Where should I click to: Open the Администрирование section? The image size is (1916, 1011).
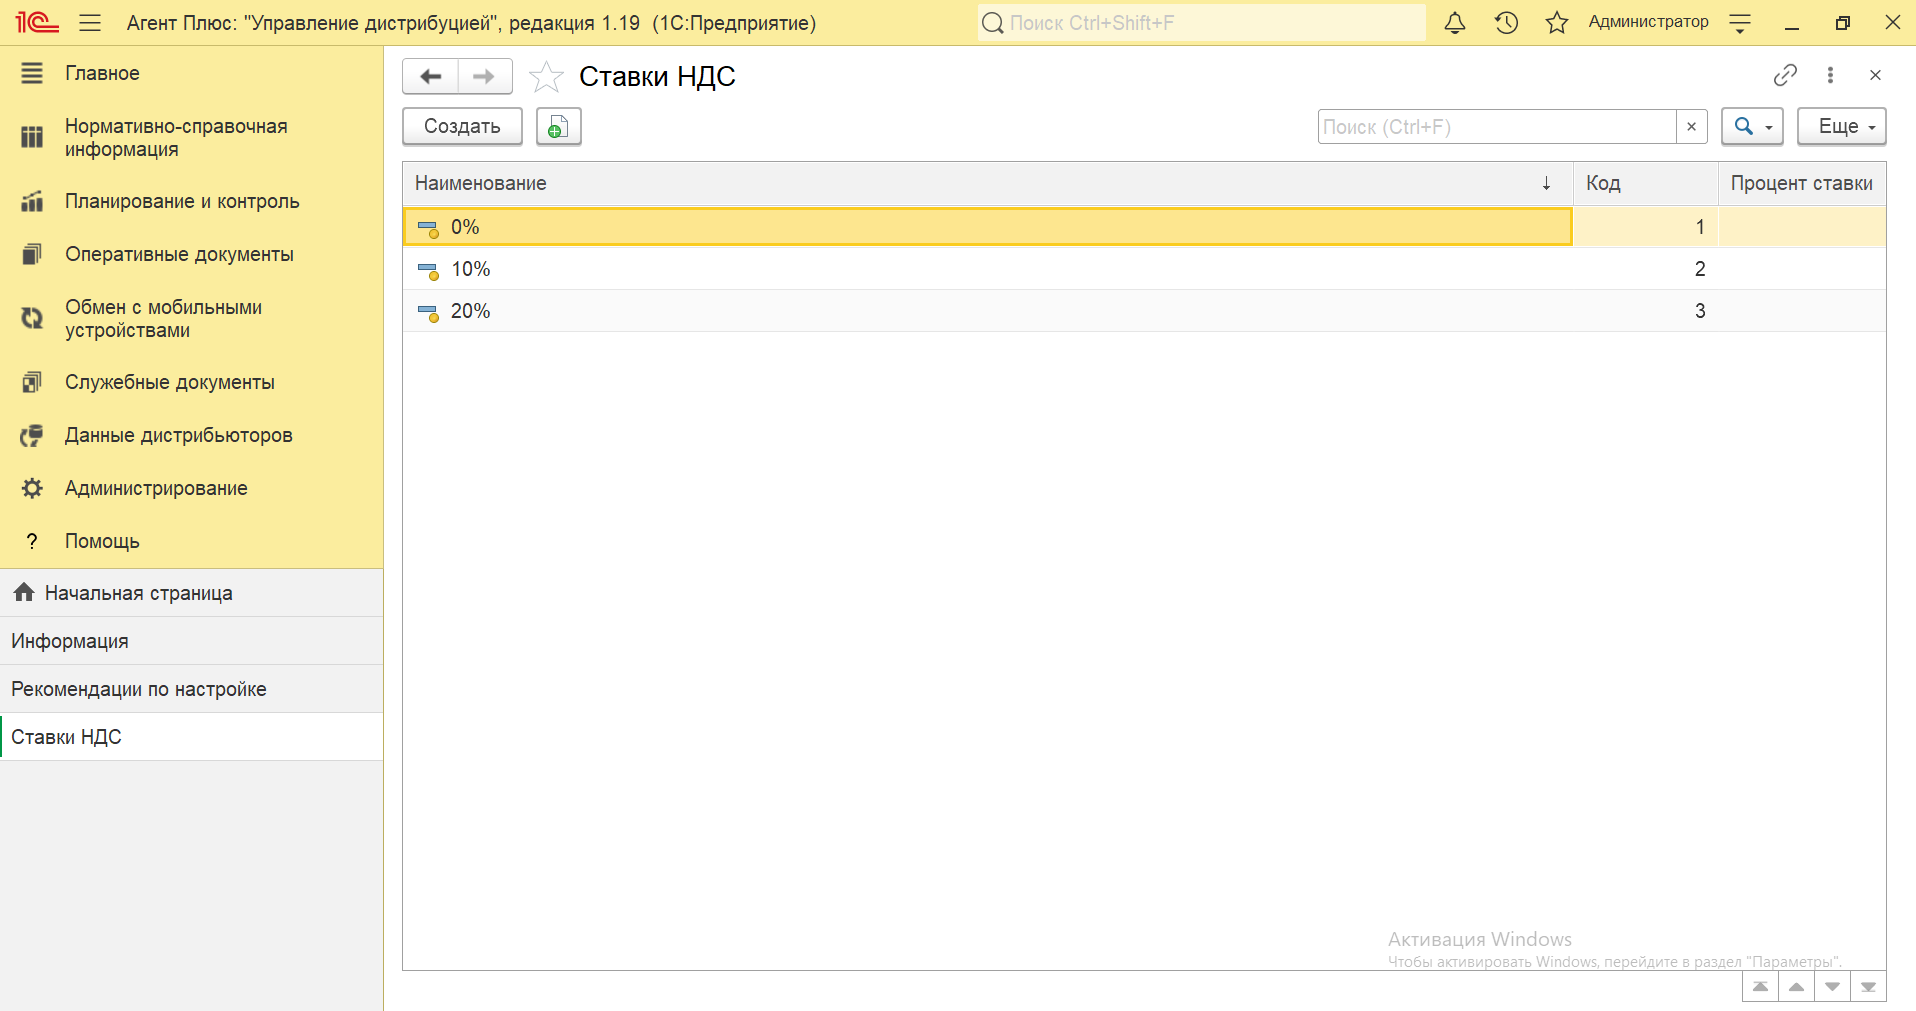click(156, 488)
